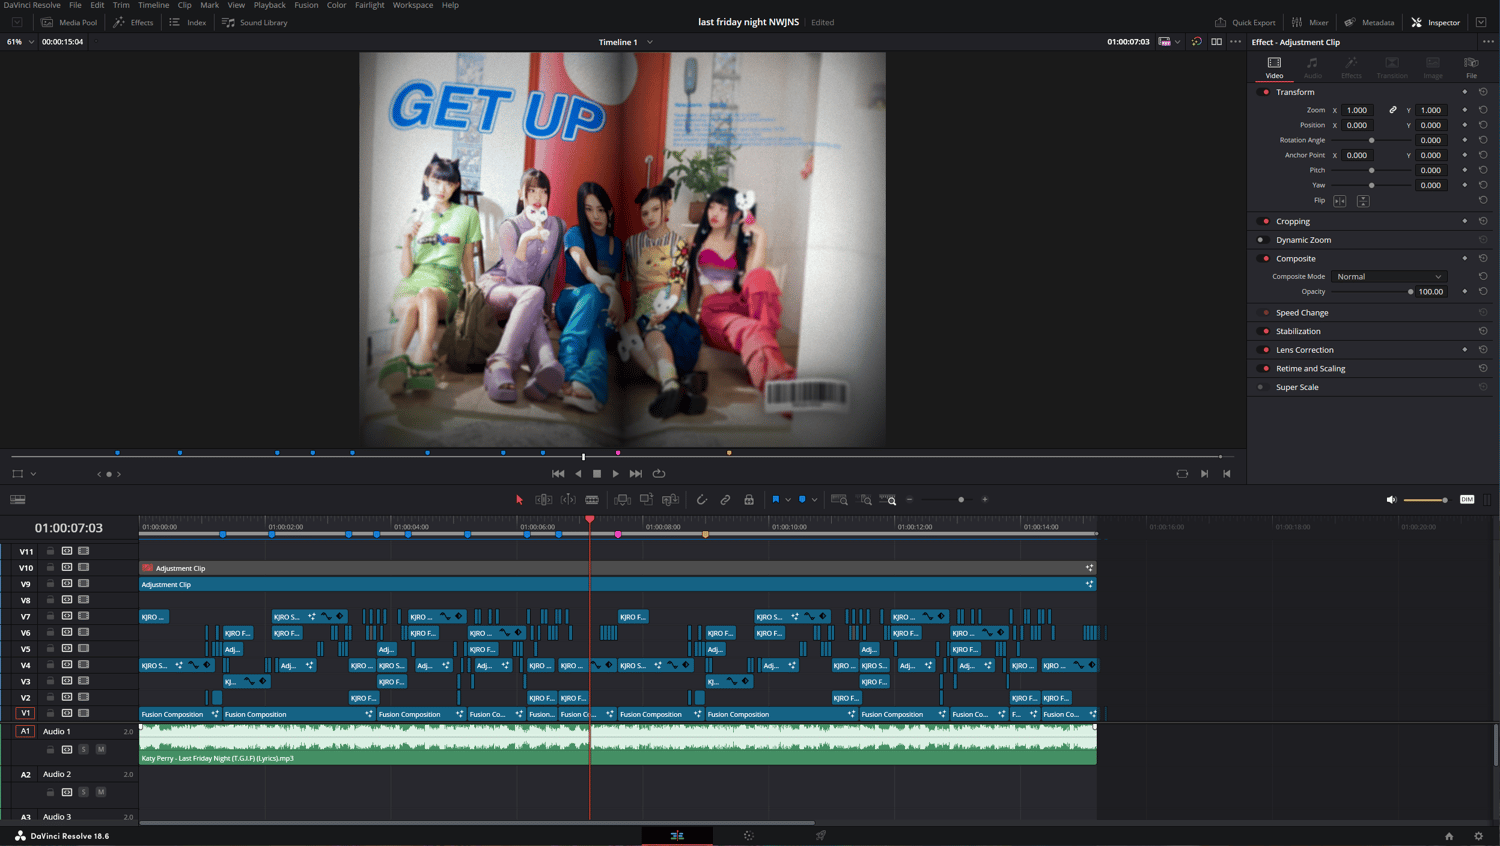Show the Metadata panel
This screenshot has width=1500, height=846.
coord(1369,22)
